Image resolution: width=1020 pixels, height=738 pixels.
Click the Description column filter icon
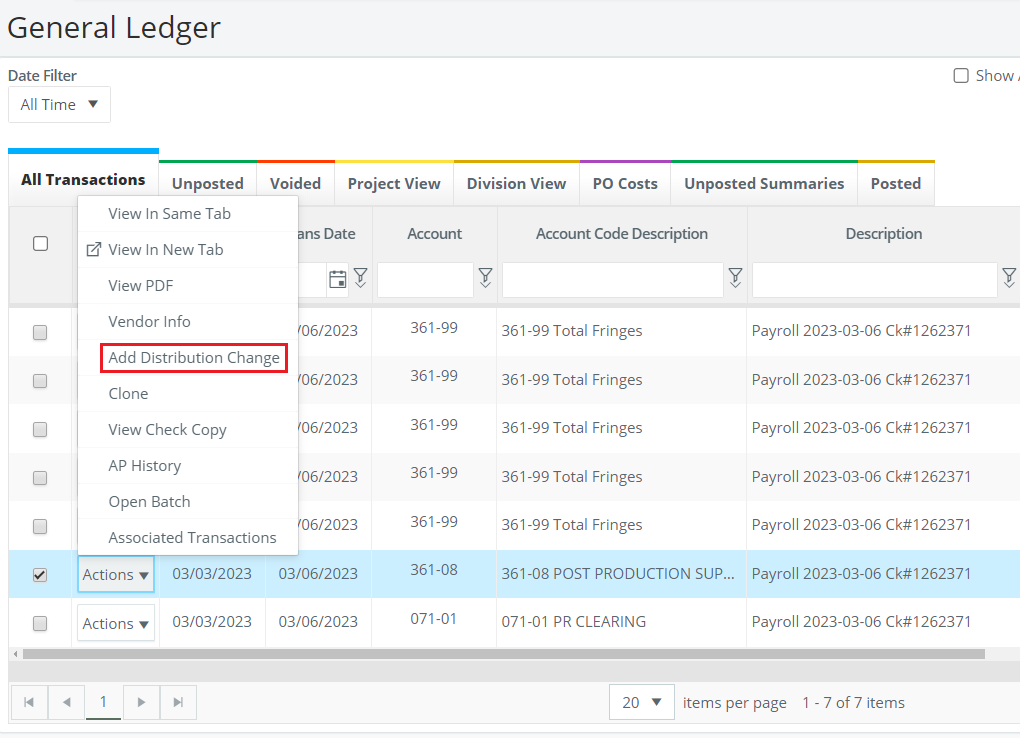tap(1009, 278)
